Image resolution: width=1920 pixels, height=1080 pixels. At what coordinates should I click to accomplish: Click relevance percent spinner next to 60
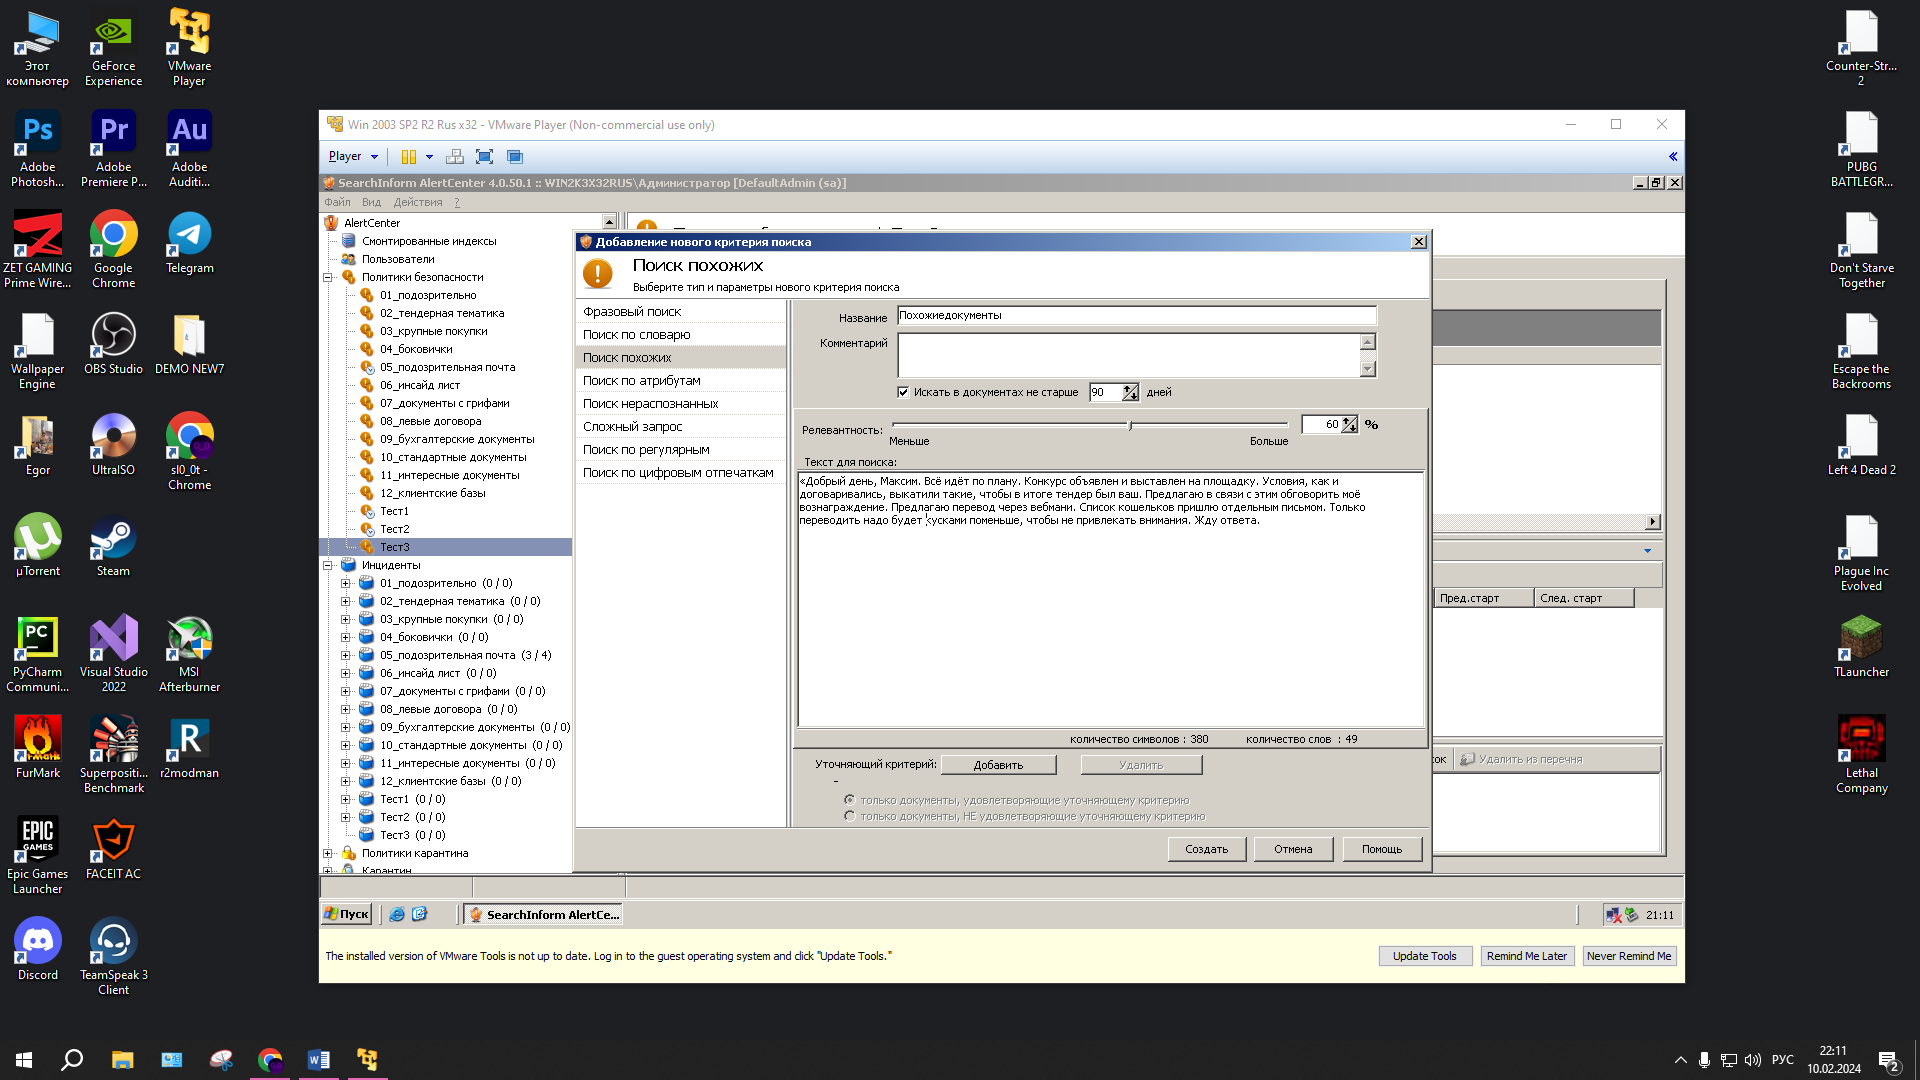pyautogui.click(x=1349, y=425)
